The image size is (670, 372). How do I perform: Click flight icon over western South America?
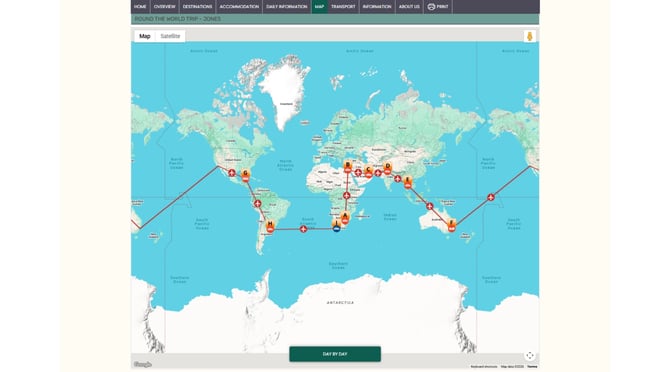pyautogui.click(x=257, y=204)
